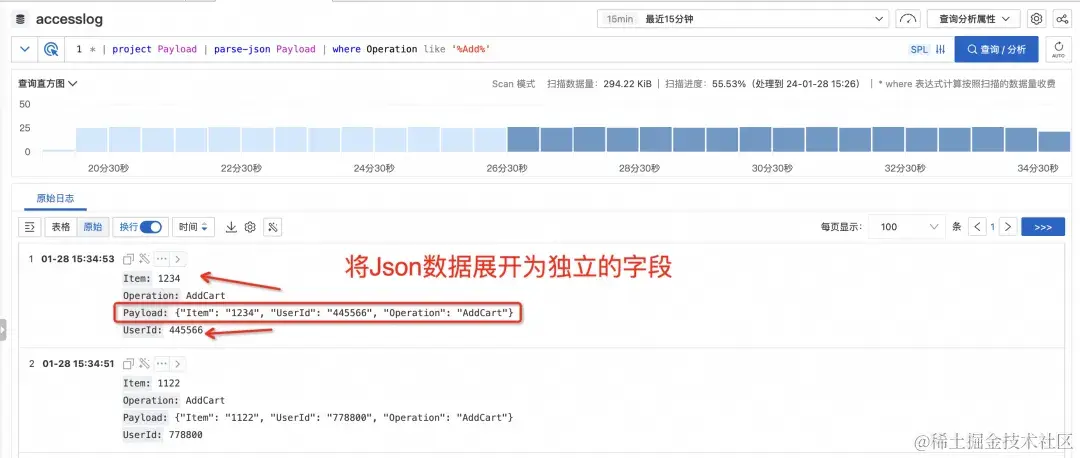Open the 查询分析属性 dropdown
This screenshot has height=458, width=1080.
click(x=973, y=19)
